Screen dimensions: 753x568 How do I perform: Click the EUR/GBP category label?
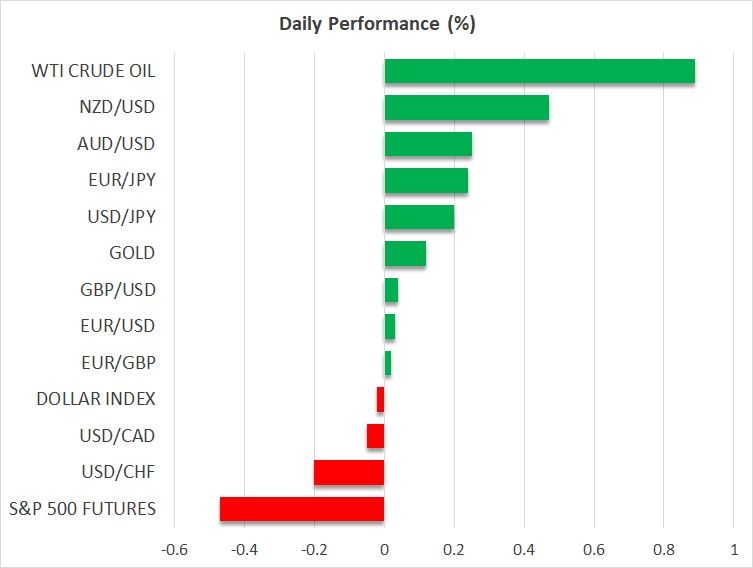[119, 363]
